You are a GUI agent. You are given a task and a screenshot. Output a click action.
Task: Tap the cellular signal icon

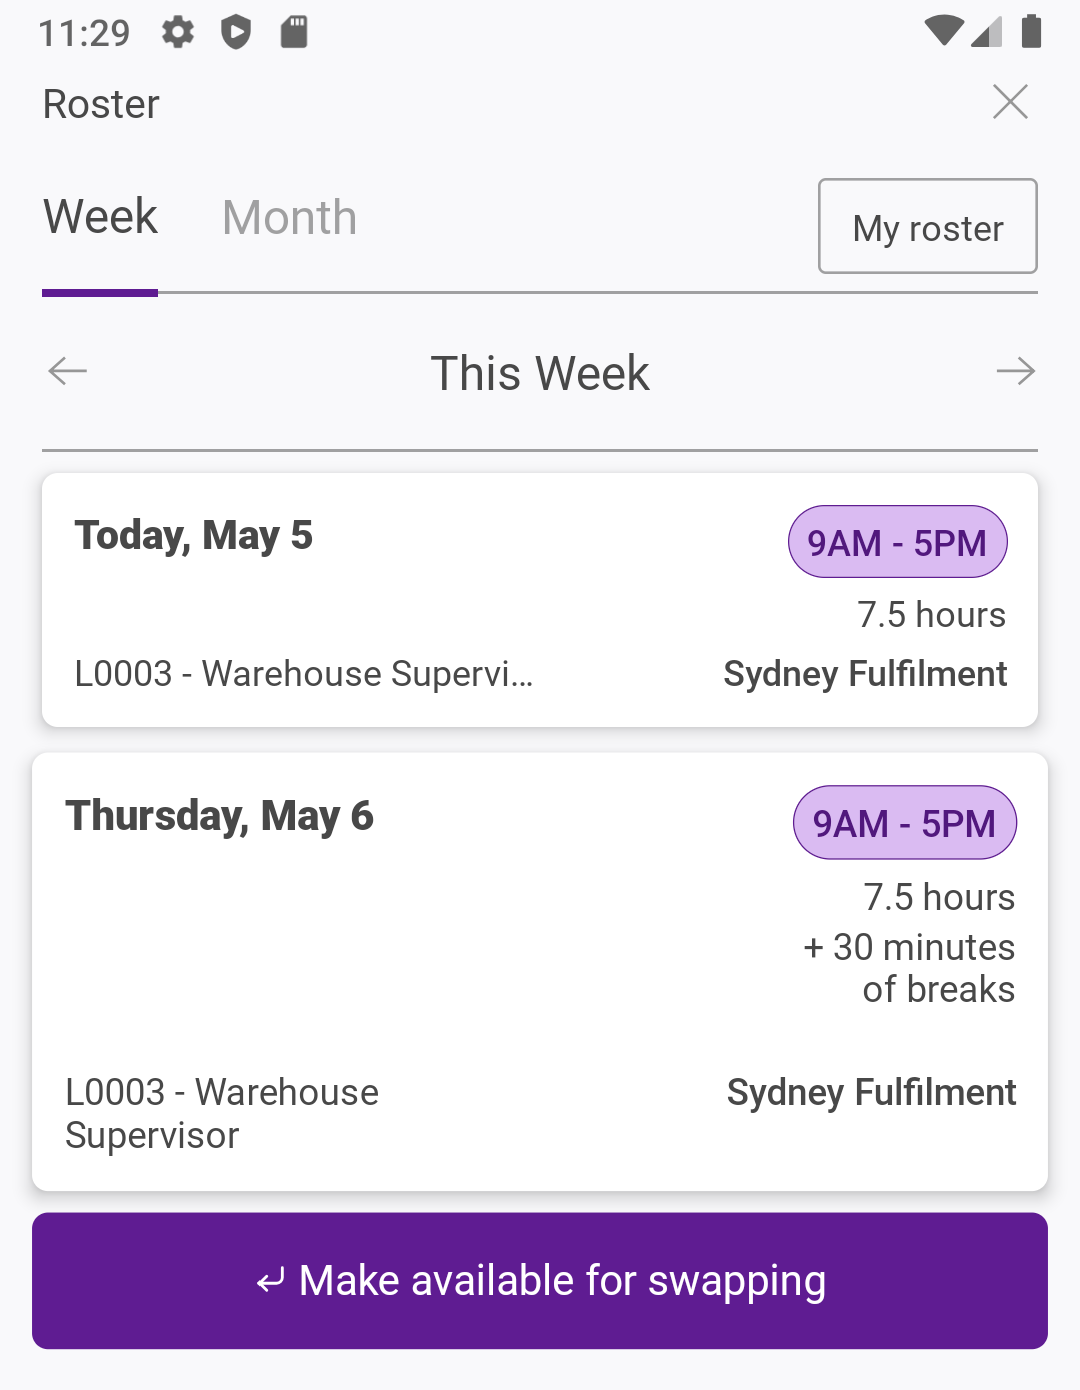pyautogui.click(x=987, y=32)
